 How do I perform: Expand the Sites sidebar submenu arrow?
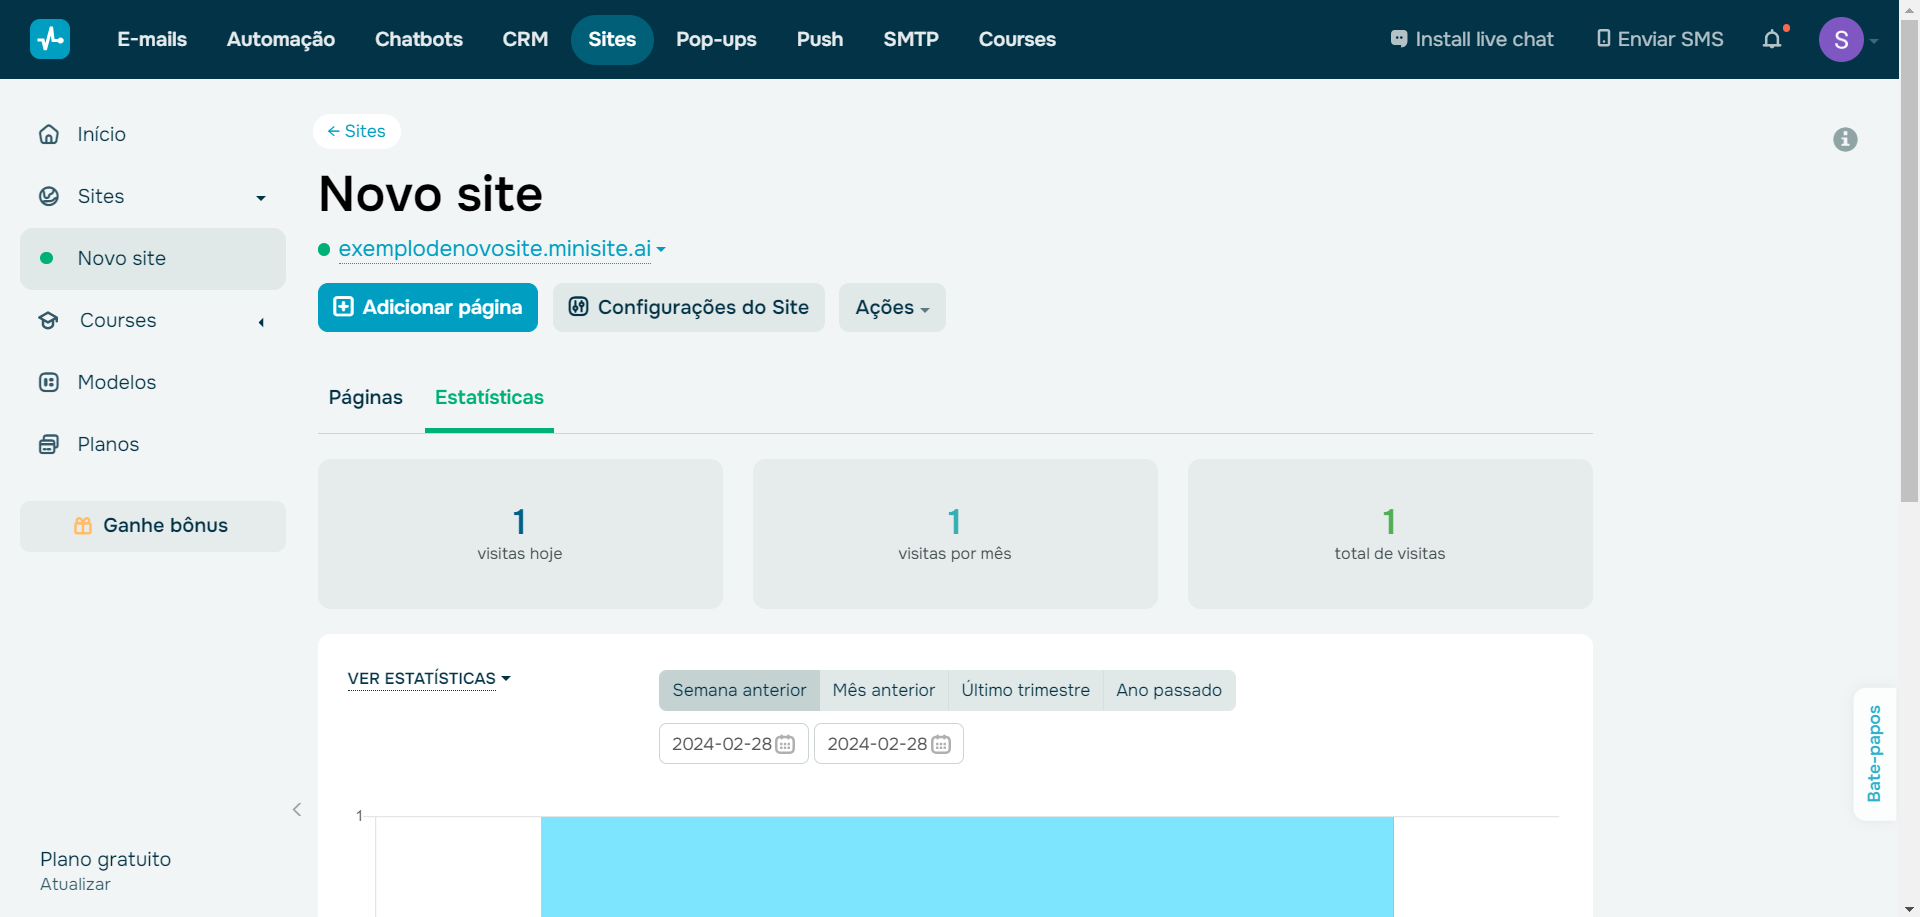pos(261,198)
